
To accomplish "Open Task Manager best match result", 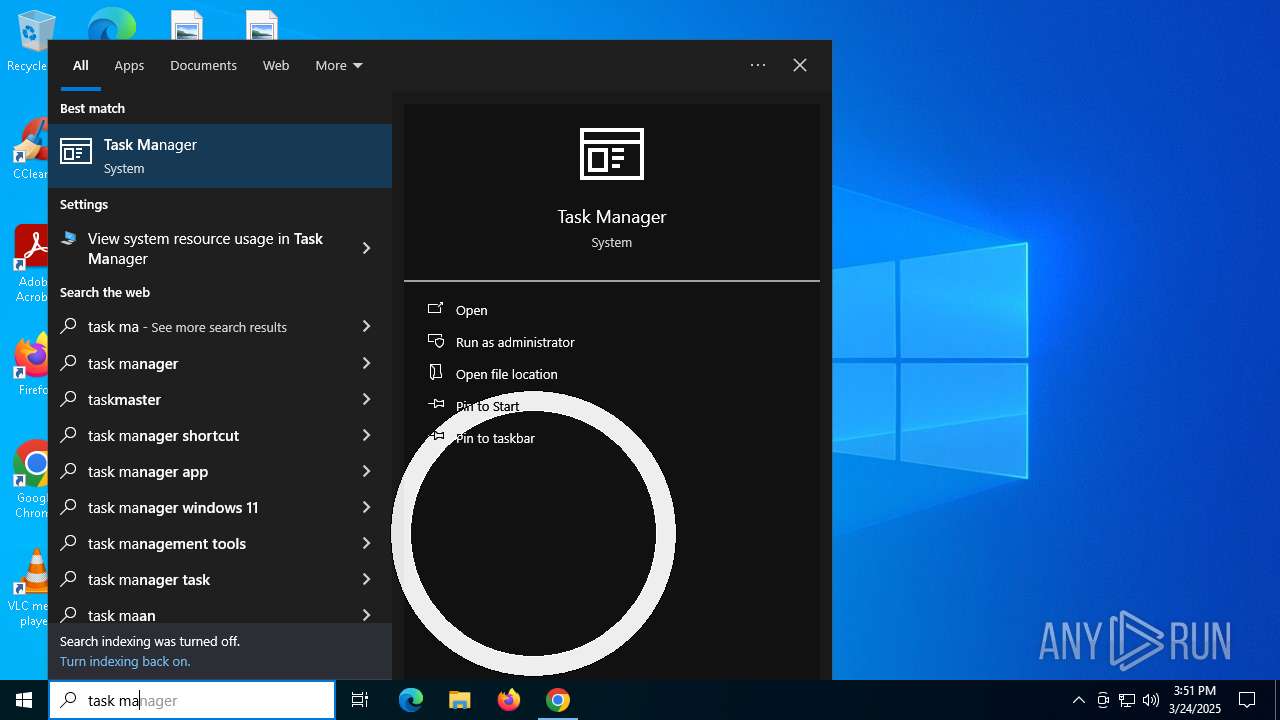I will [x=220, y=156].
